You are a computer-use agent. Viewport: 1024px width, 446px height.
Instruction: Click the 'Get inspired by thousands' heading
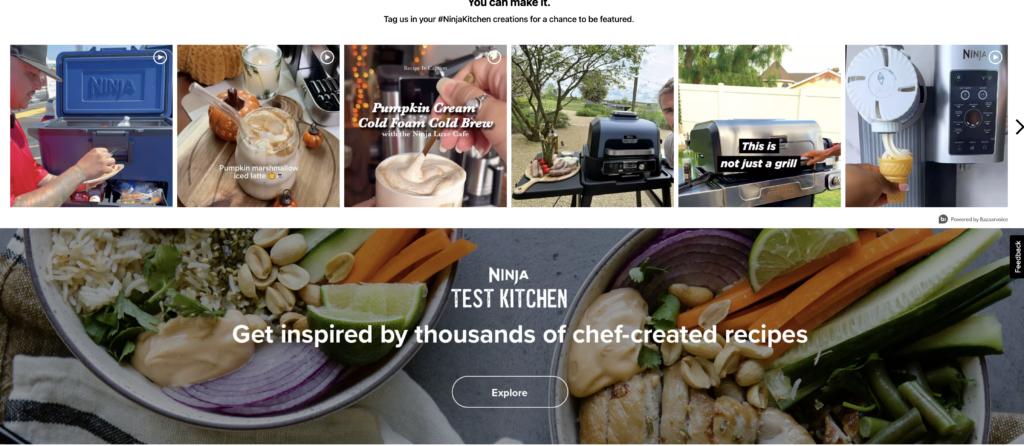click(520, 335)
